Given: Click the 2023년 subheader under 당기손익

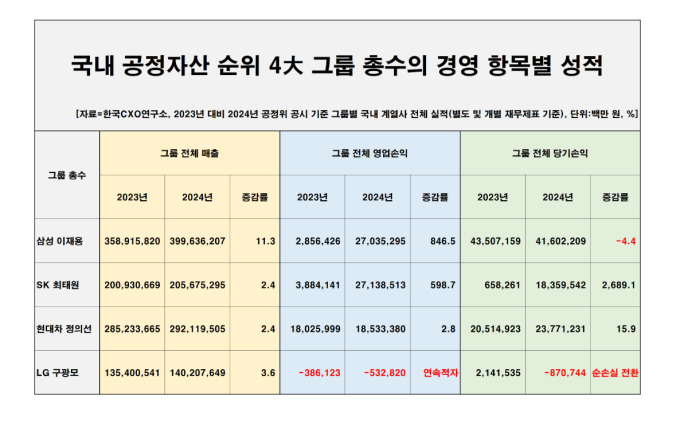Looking at the screenshot, I should tap(493, 197).
